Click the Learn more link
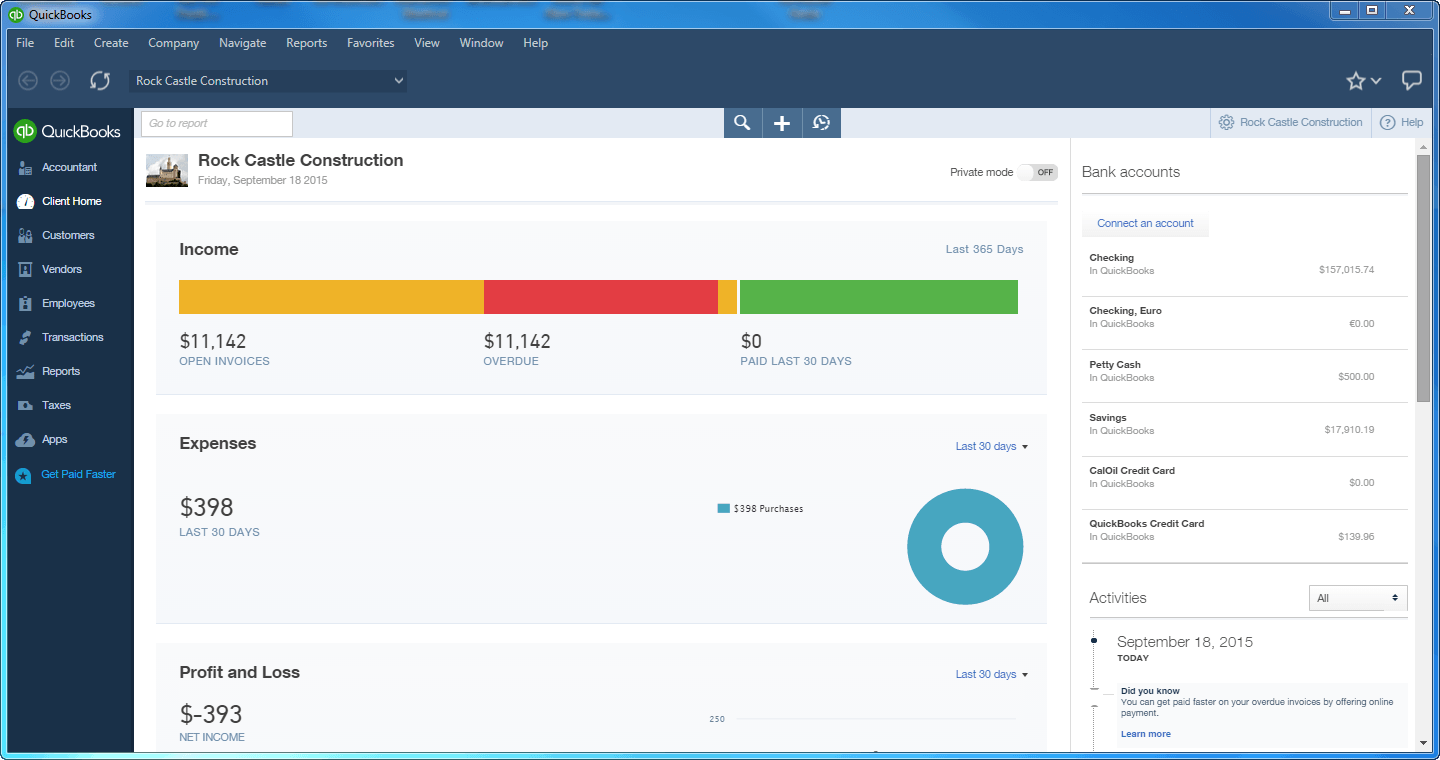This screenshot has height=760, width=1440. coord(1145,734)
